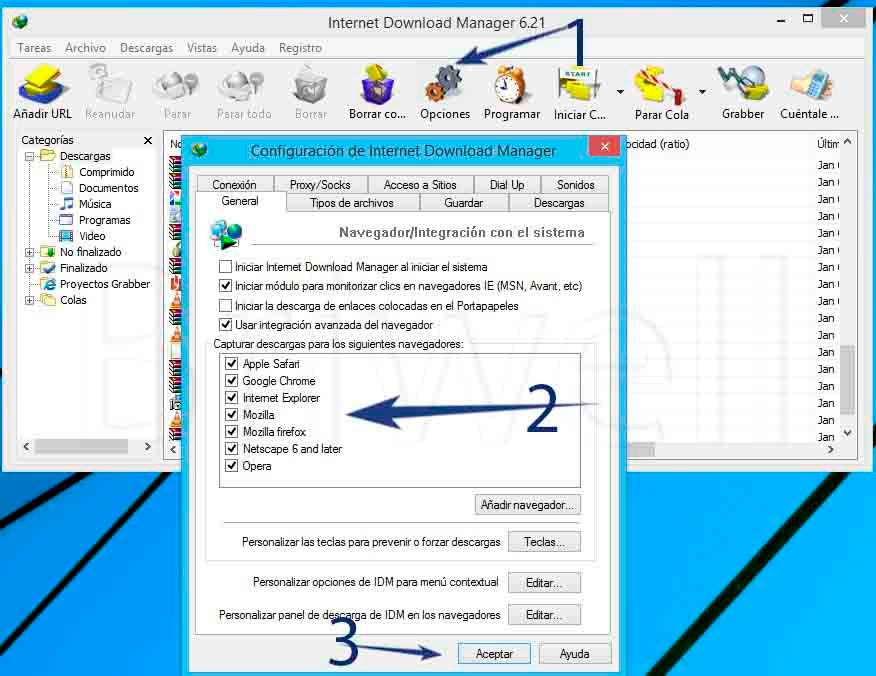Open the Parar Cola dropdown arrow
The width and height of the screenshot is (876, 676).
702,92
